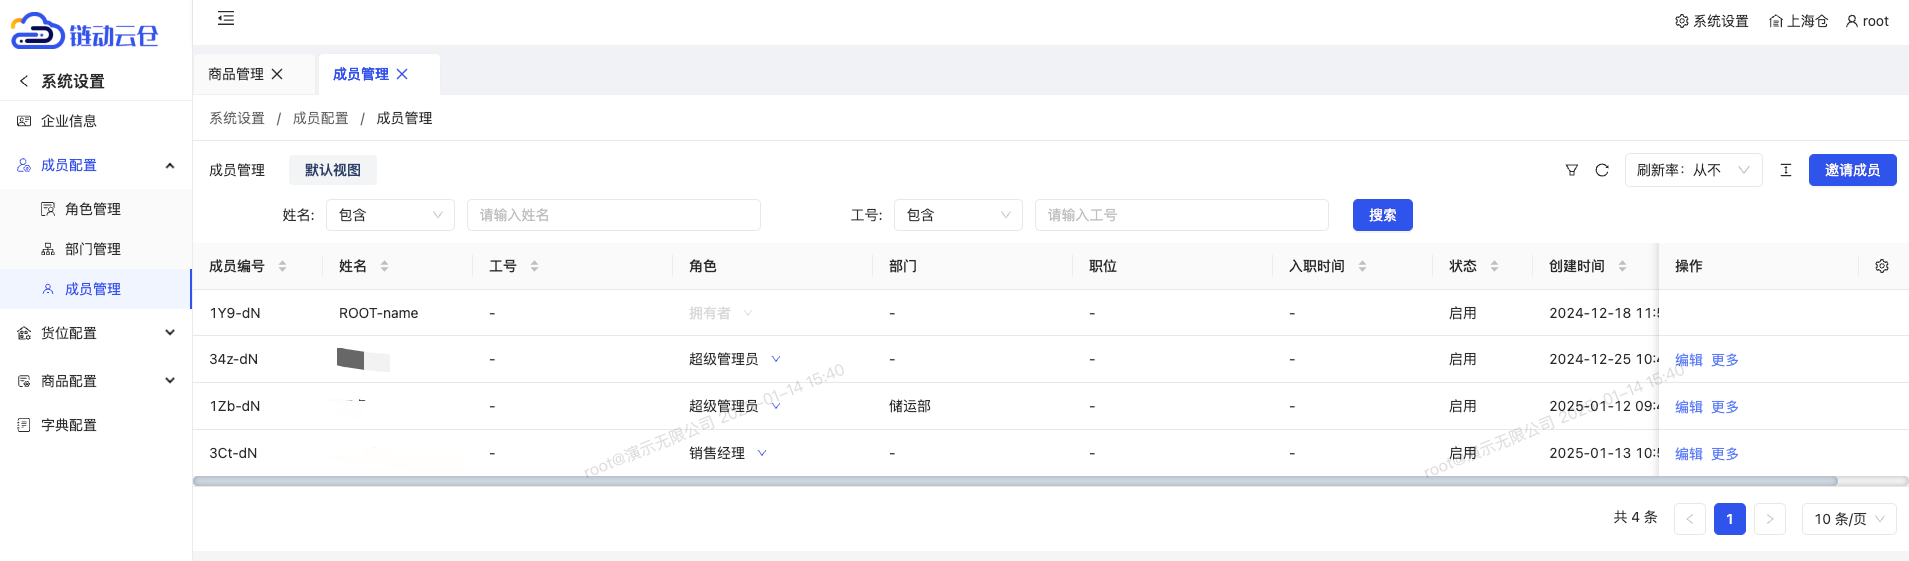Open column settings gear in table header

[1881, 266]
